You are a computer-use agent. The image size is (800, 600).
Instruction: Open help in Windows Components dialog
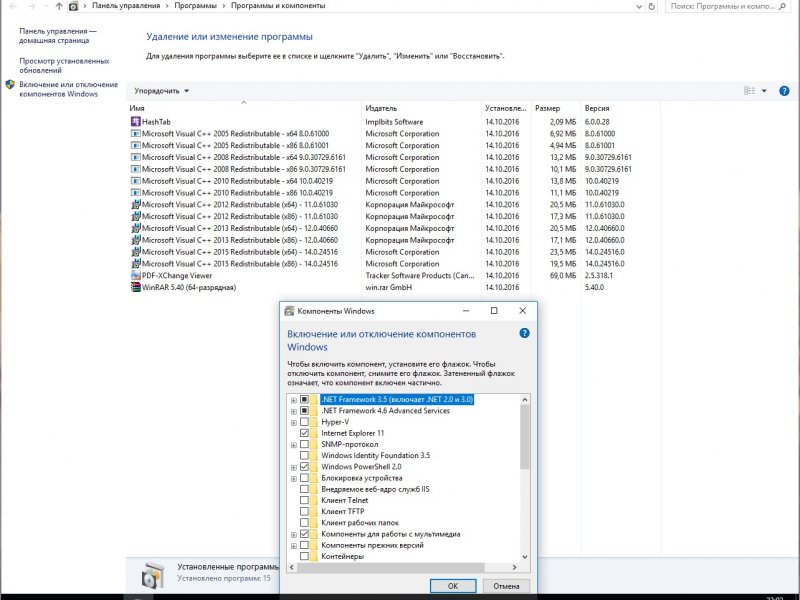[524, 333]
